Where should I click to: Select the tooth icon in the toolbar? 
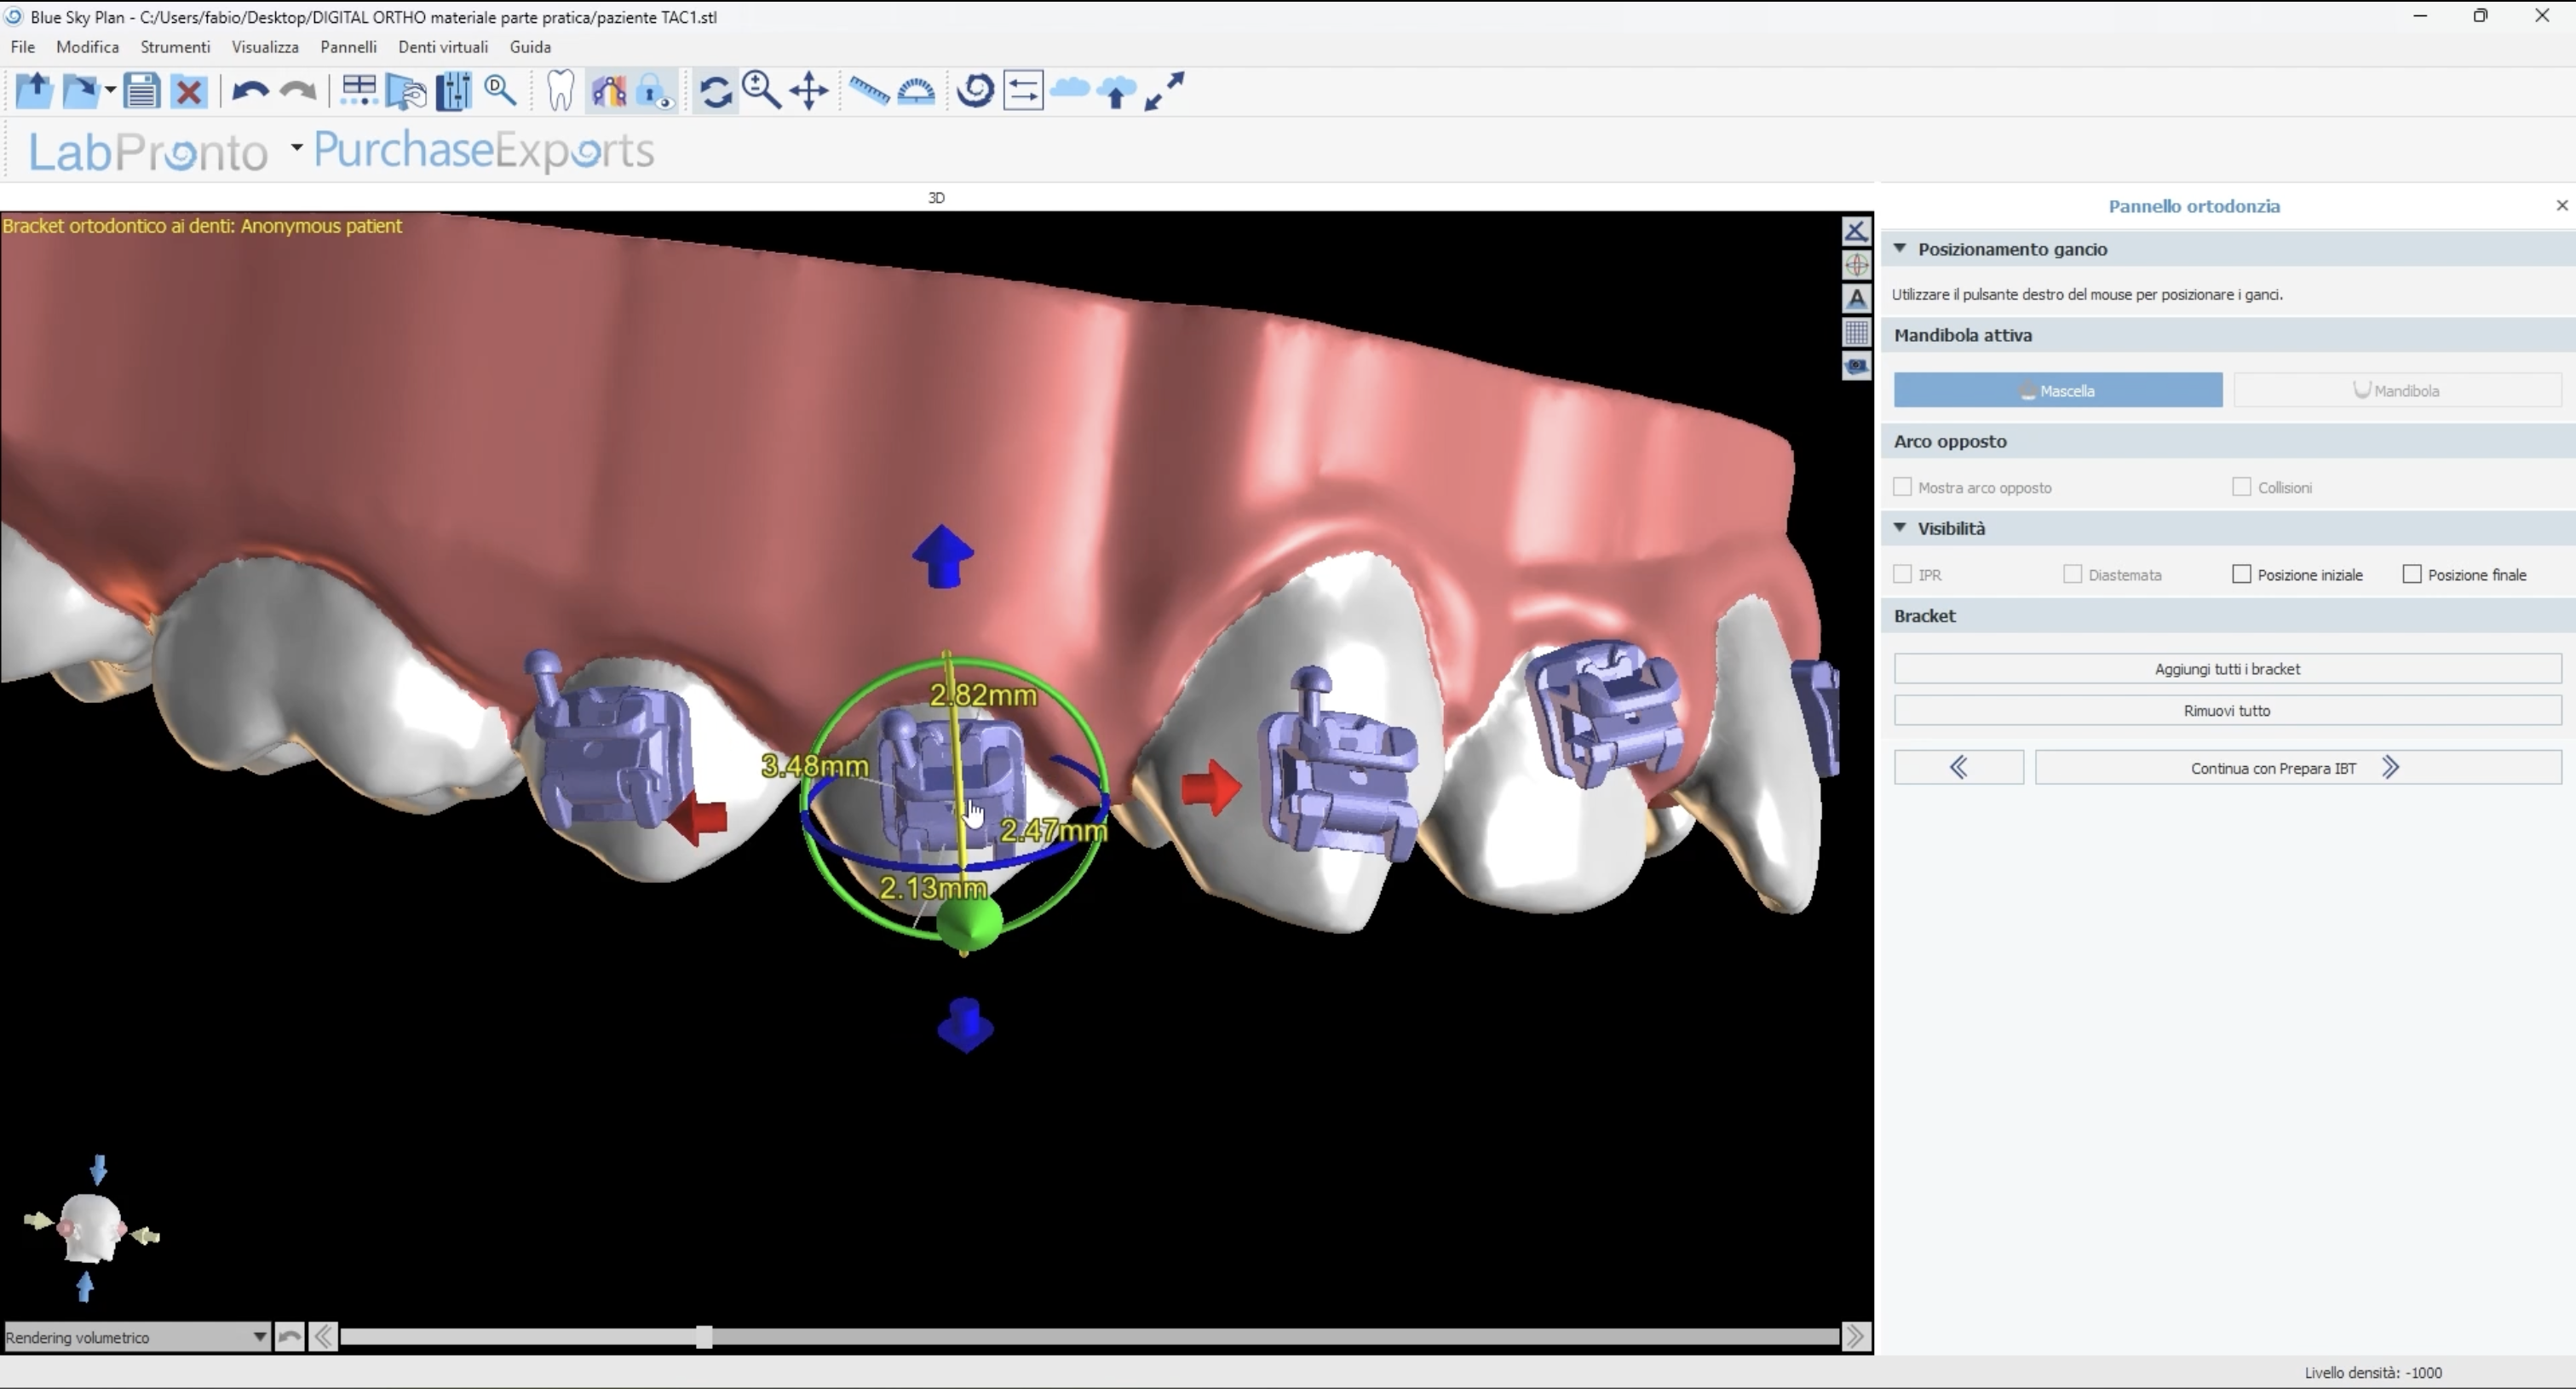(x=560, y=91)
